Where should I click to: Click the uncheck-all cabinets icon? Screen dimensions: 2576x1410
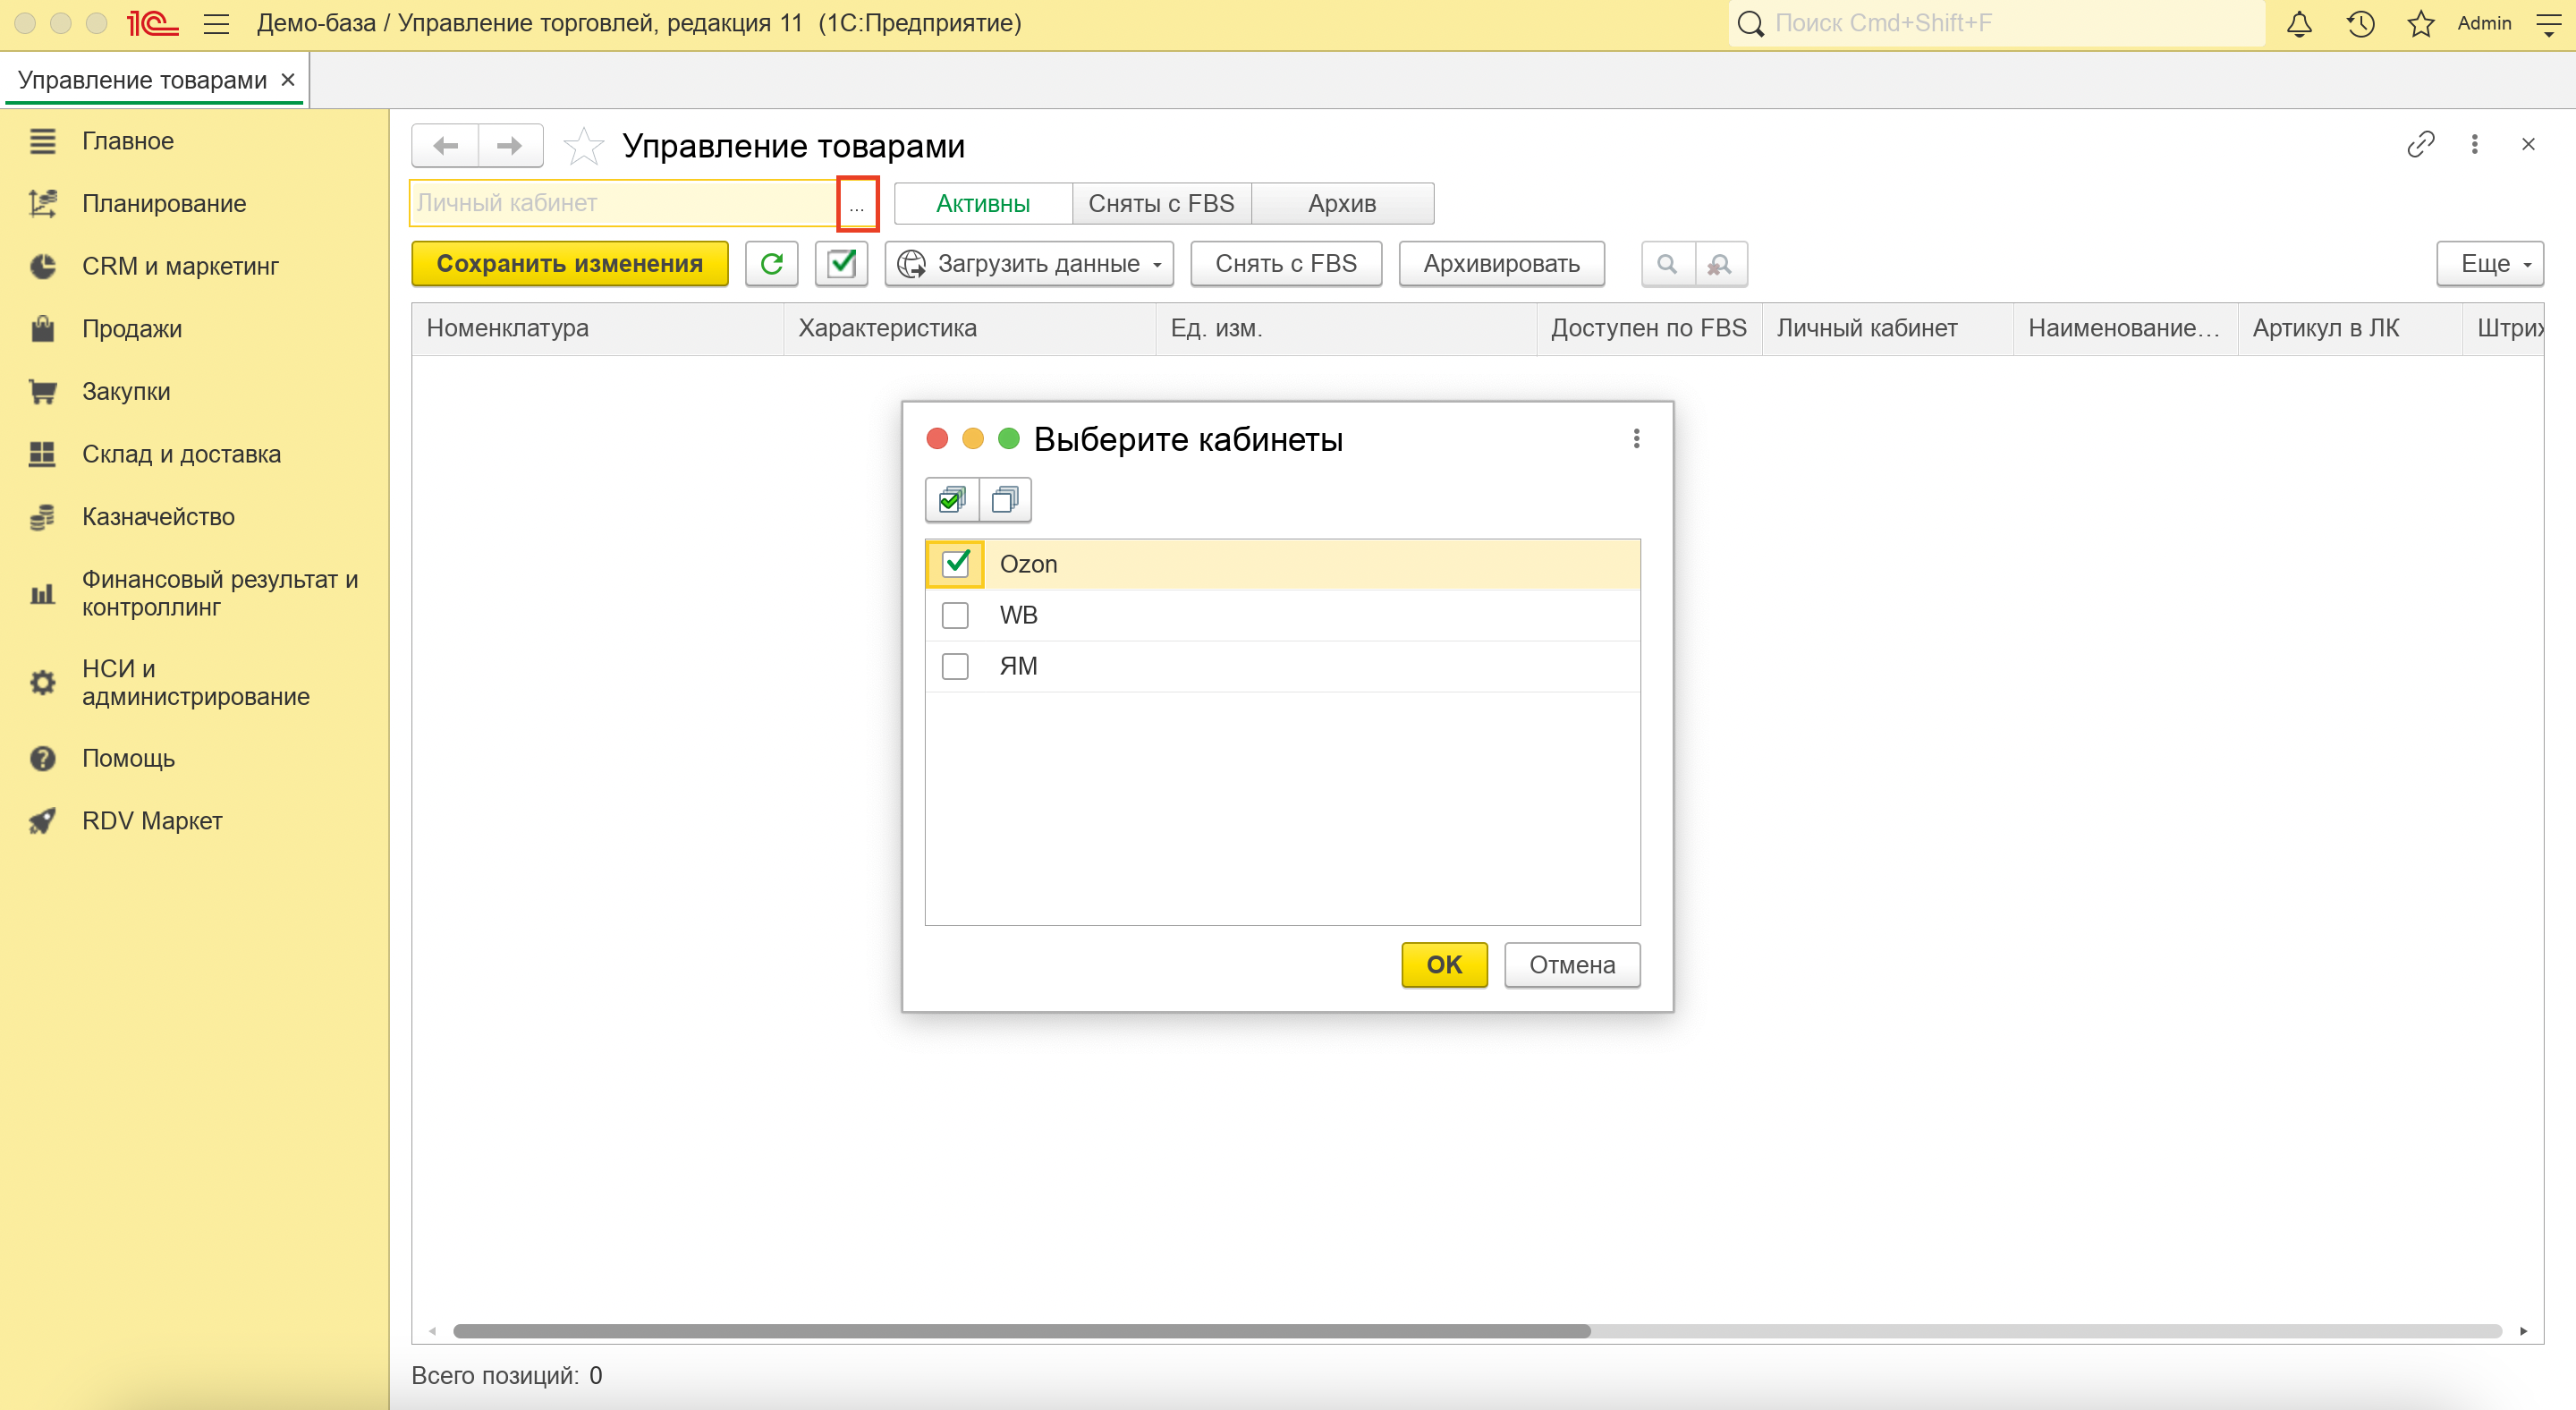coord(1004,499)
